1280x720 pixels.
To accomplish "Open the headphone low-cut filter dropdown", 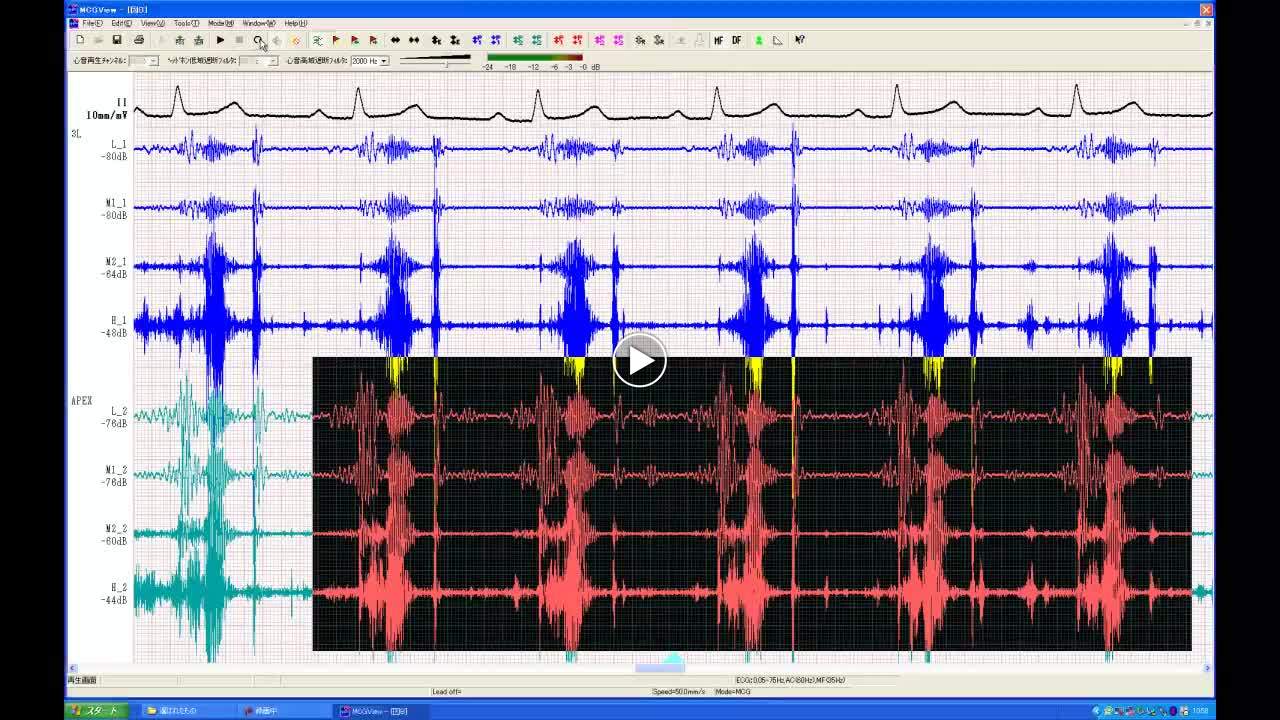I will pyautogui.click(x=272, y=61).
